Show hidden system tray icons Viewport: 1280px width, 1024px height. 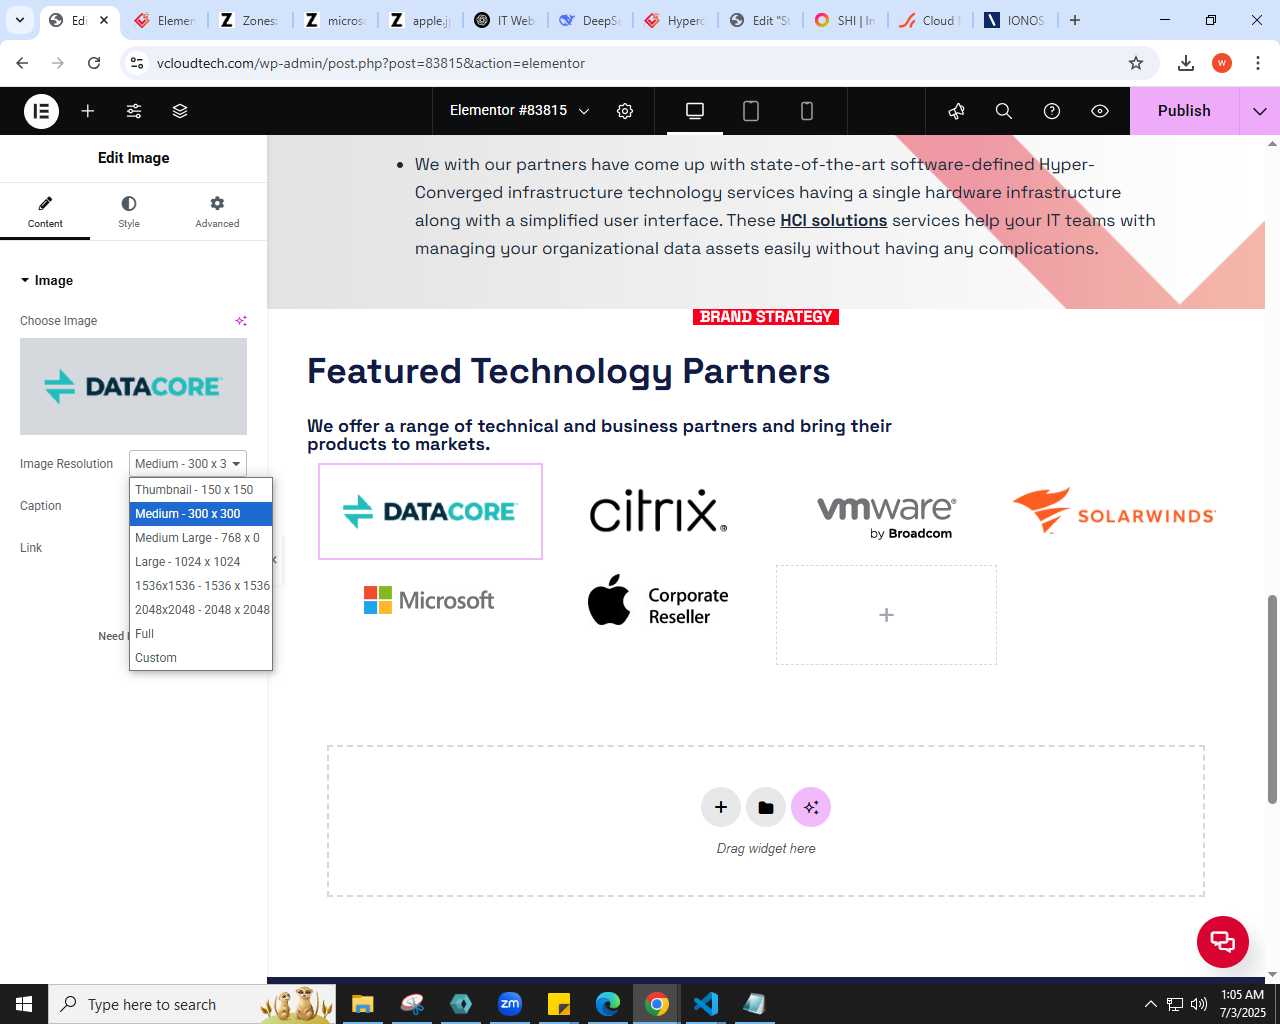point(1150,1004)
